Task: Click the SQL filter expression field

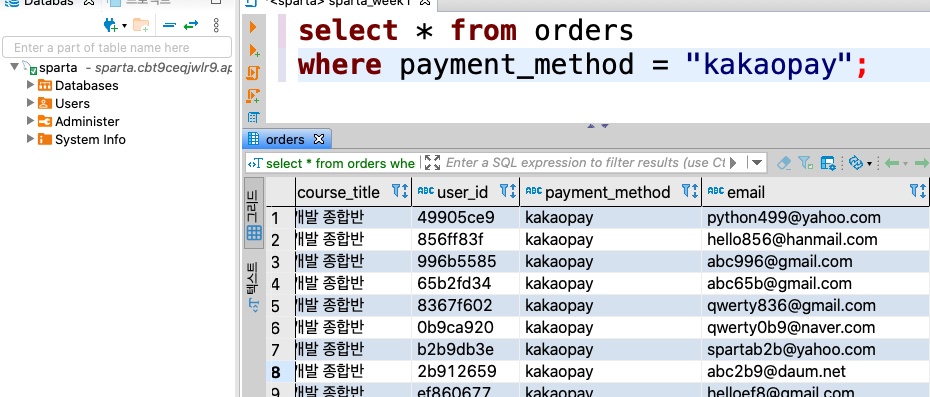Action: 585,163
